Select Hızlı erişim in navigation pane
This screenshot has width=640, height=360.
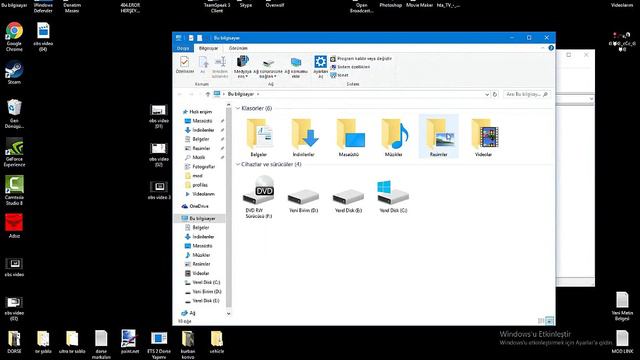[198, 112]
